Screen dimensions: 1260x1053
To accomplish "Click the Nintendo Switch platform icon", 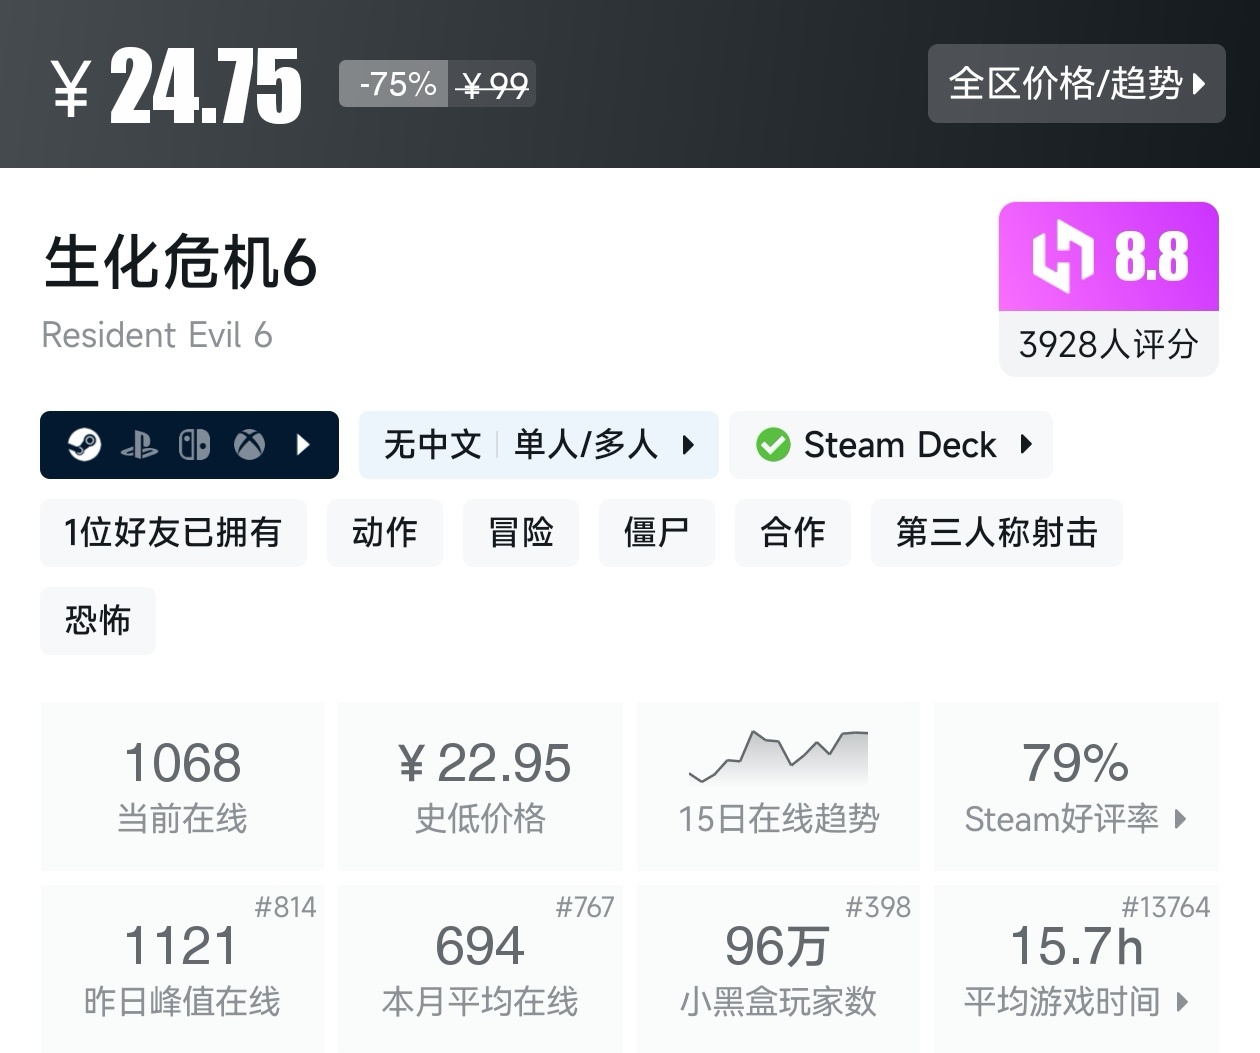I will pos(194,444).
